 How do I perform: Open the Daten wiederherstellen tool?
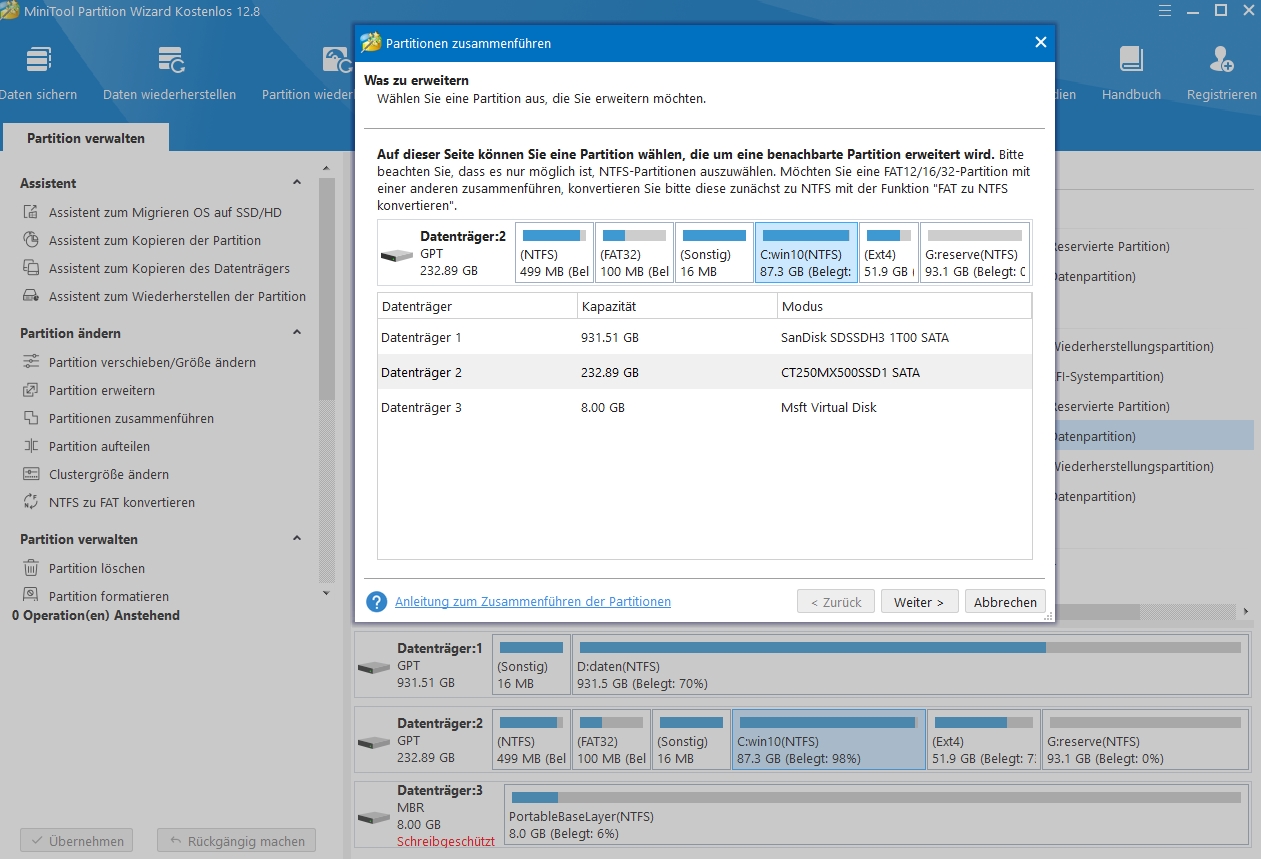170,60
